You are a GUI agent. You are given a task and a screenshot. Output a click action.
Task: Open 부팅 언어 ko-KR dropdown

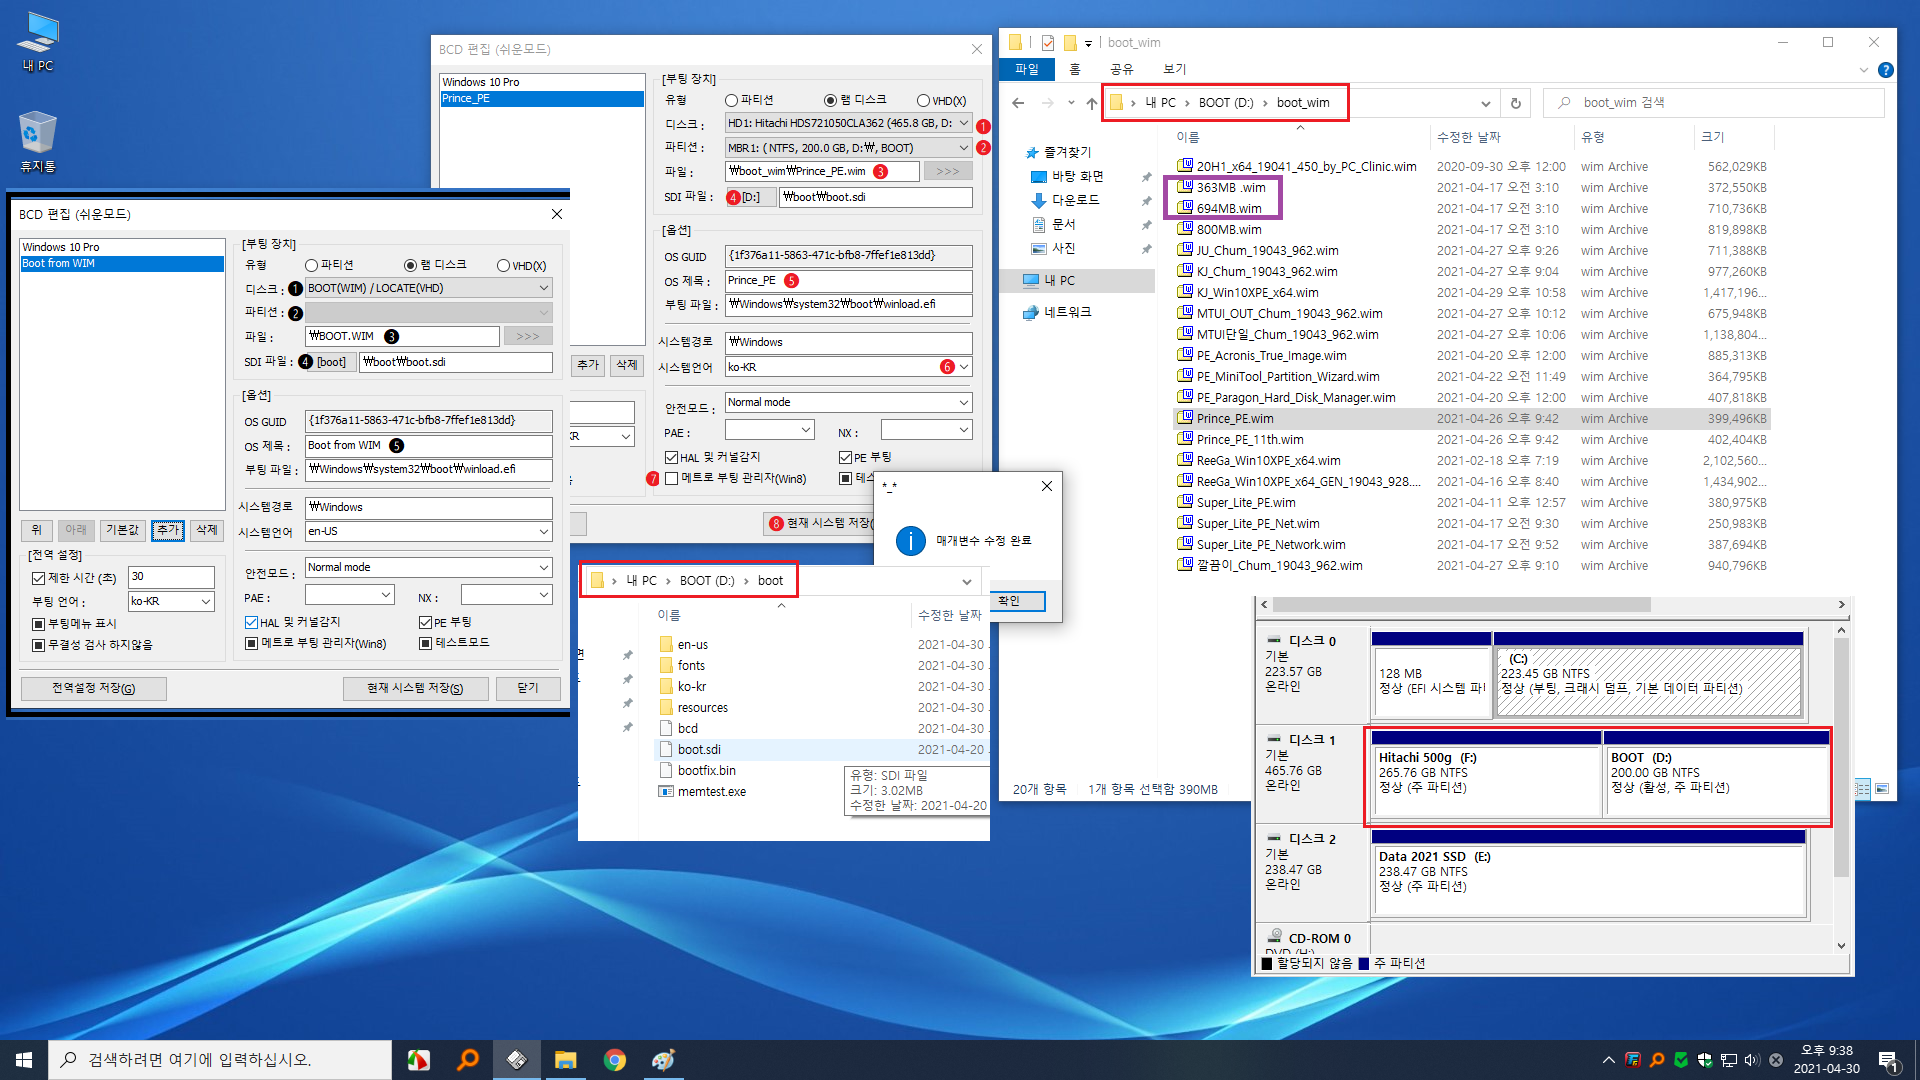pyautogui.click(x=172, y=601)
